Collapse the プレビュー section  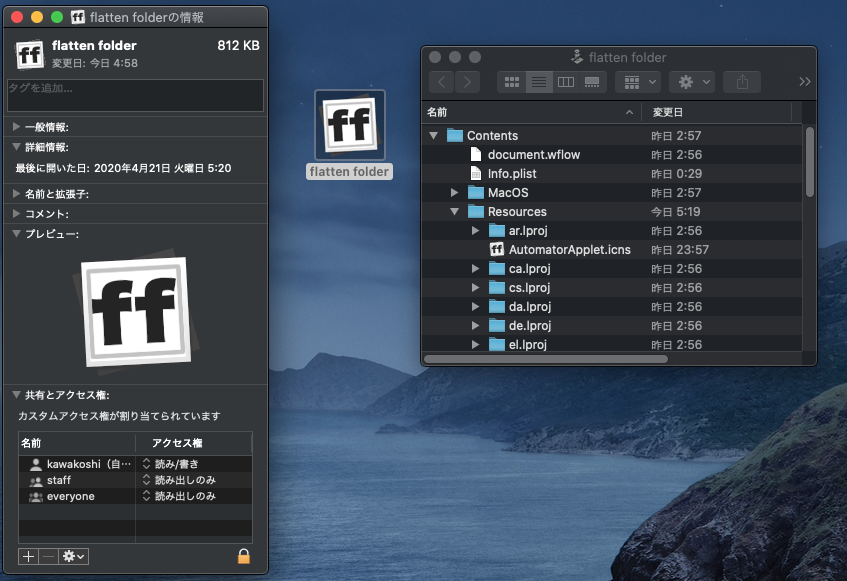16,233
